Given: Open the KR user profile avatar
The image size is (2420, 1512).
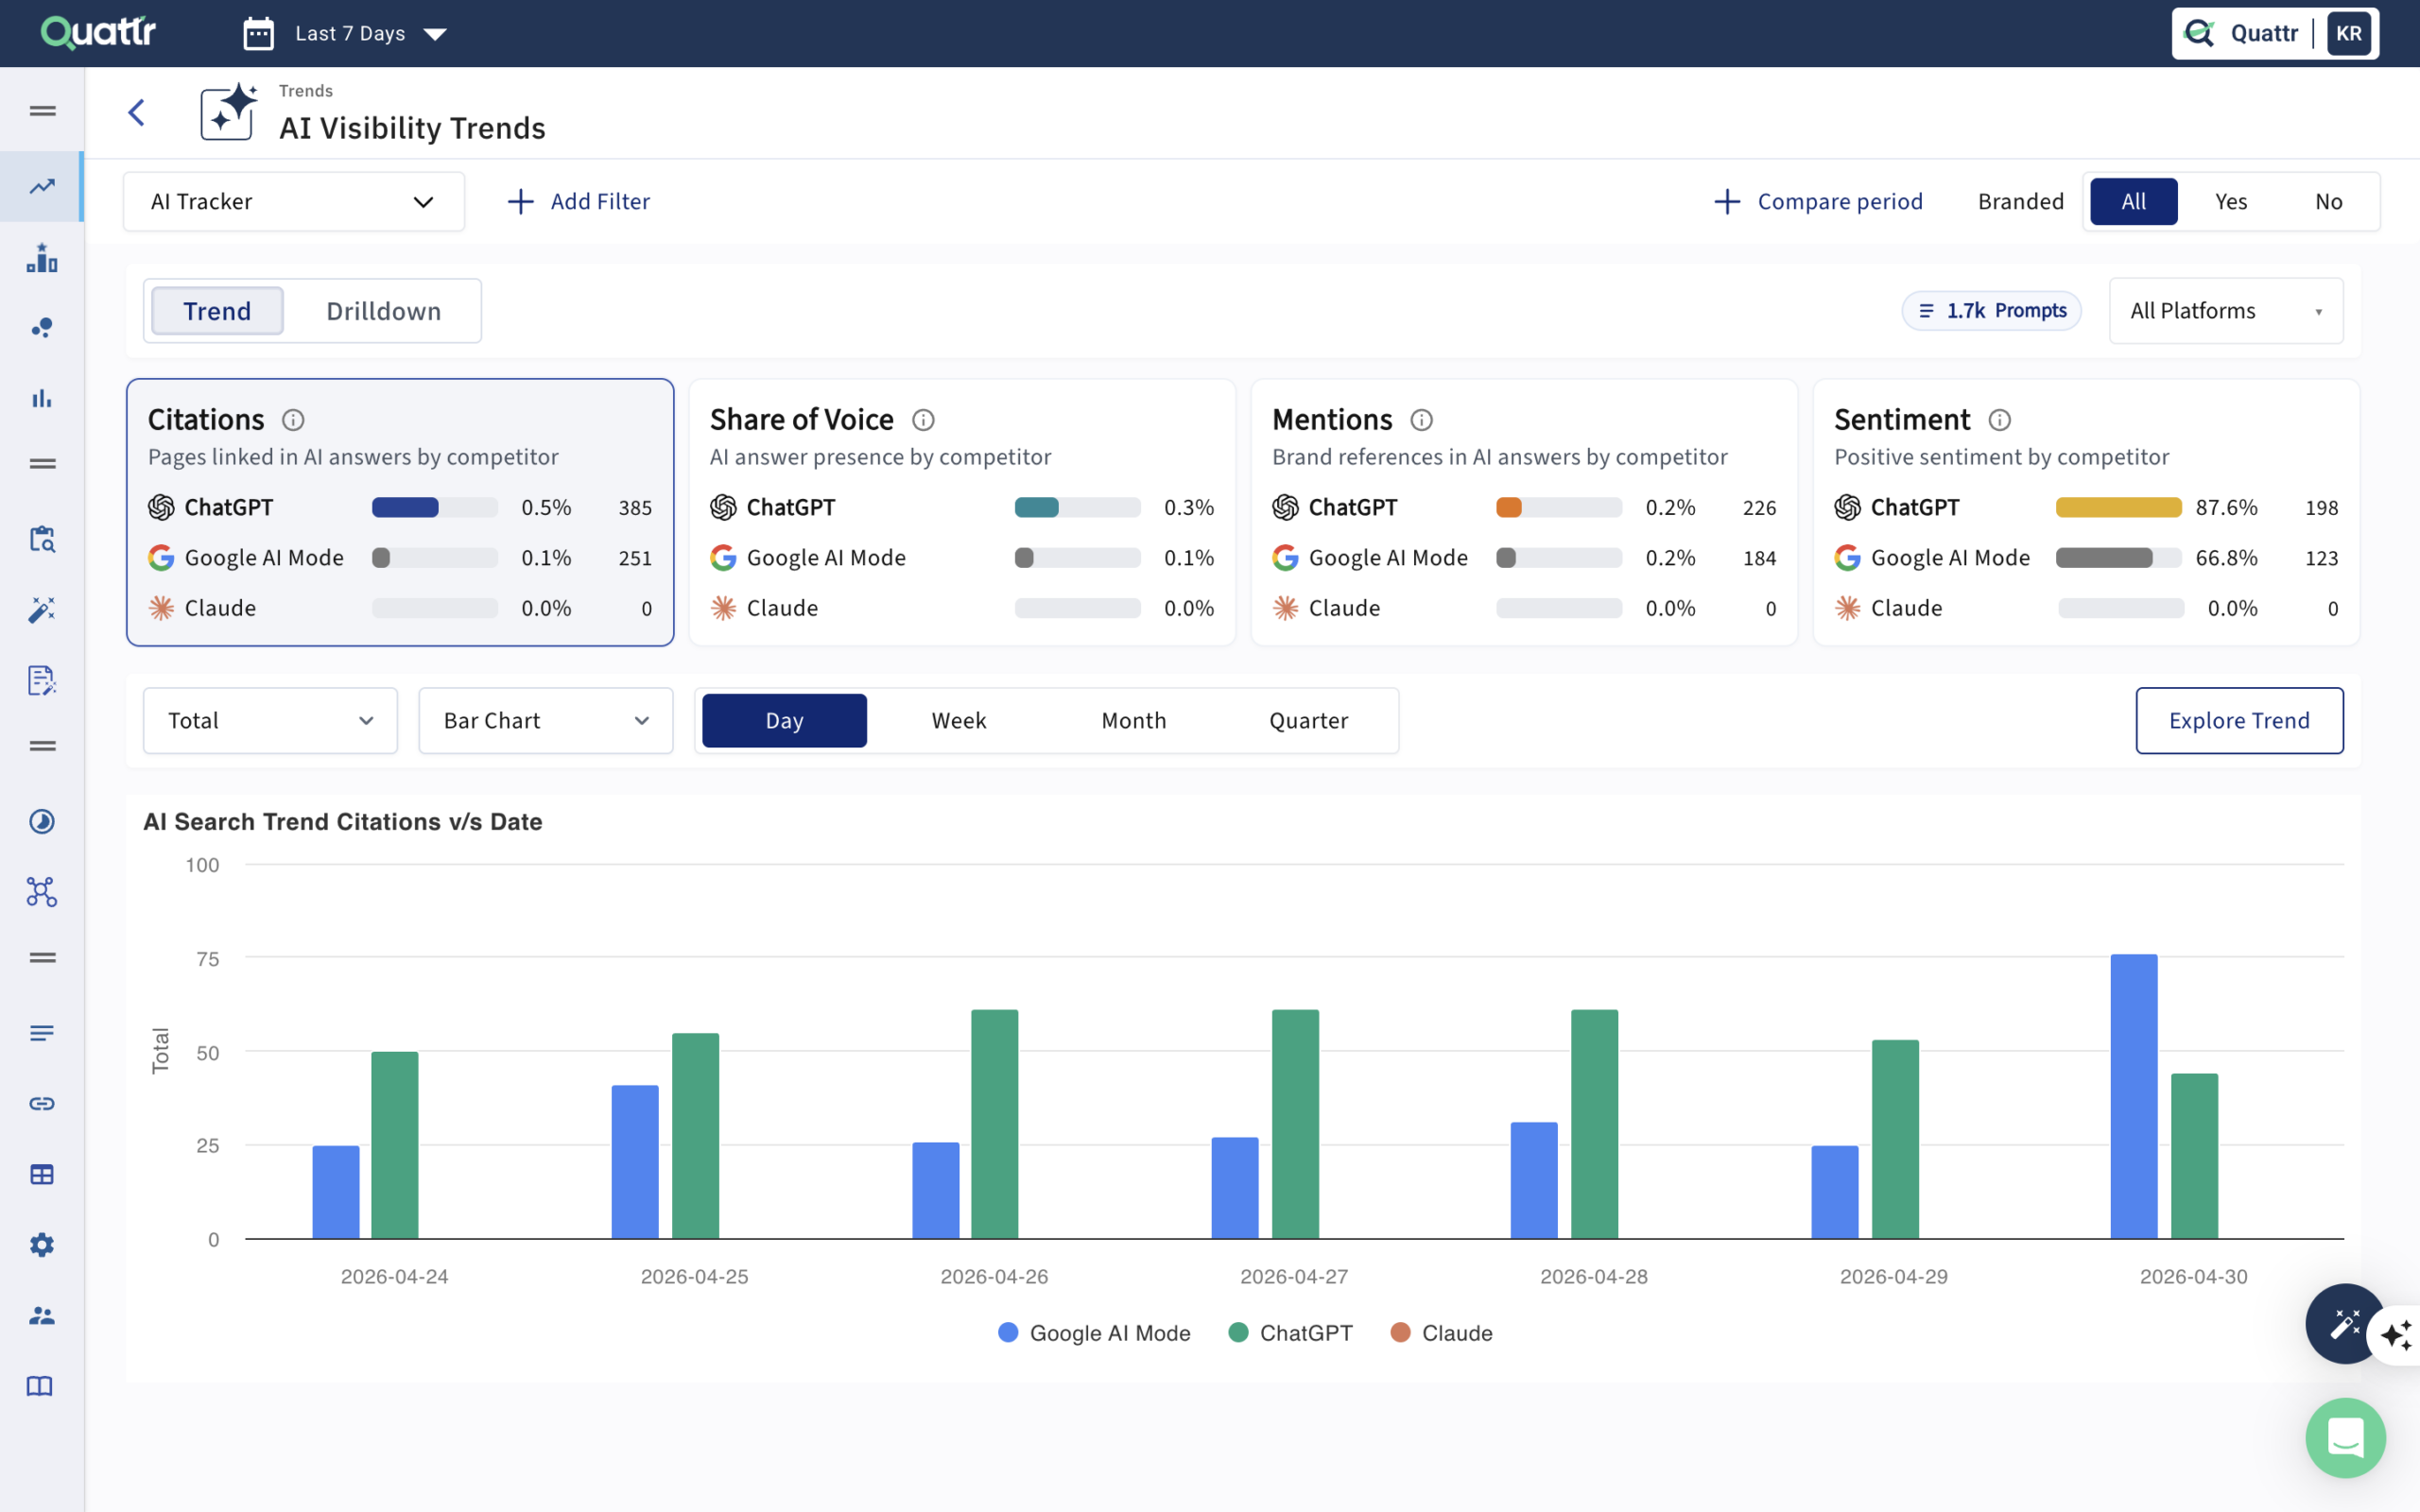Looking at the screenshot, I should point(2348,33).
